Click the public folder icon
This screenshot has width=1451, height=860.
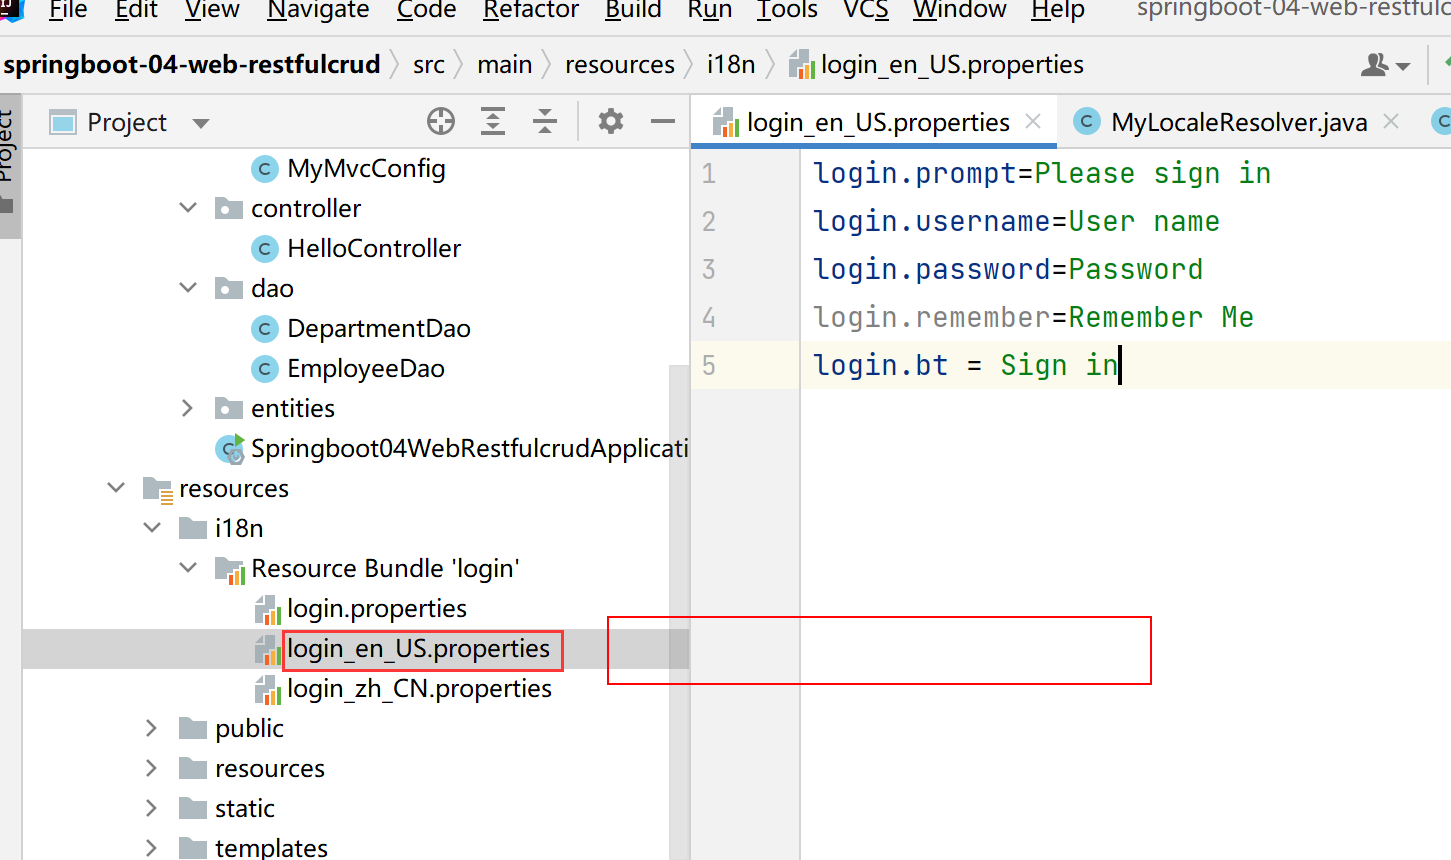point(193,729)
